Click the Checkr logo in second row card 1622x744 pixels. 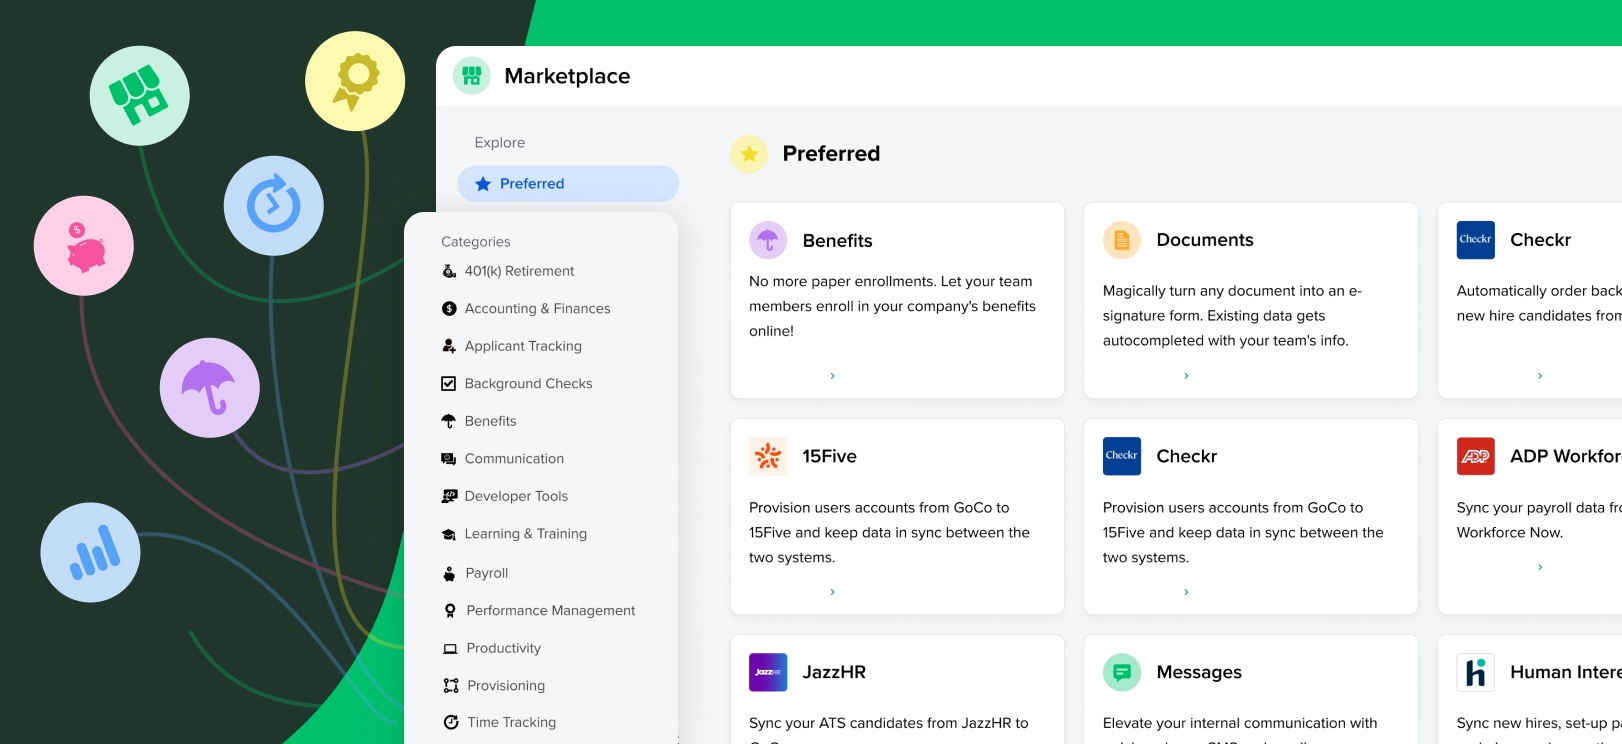coord(1122,456)
